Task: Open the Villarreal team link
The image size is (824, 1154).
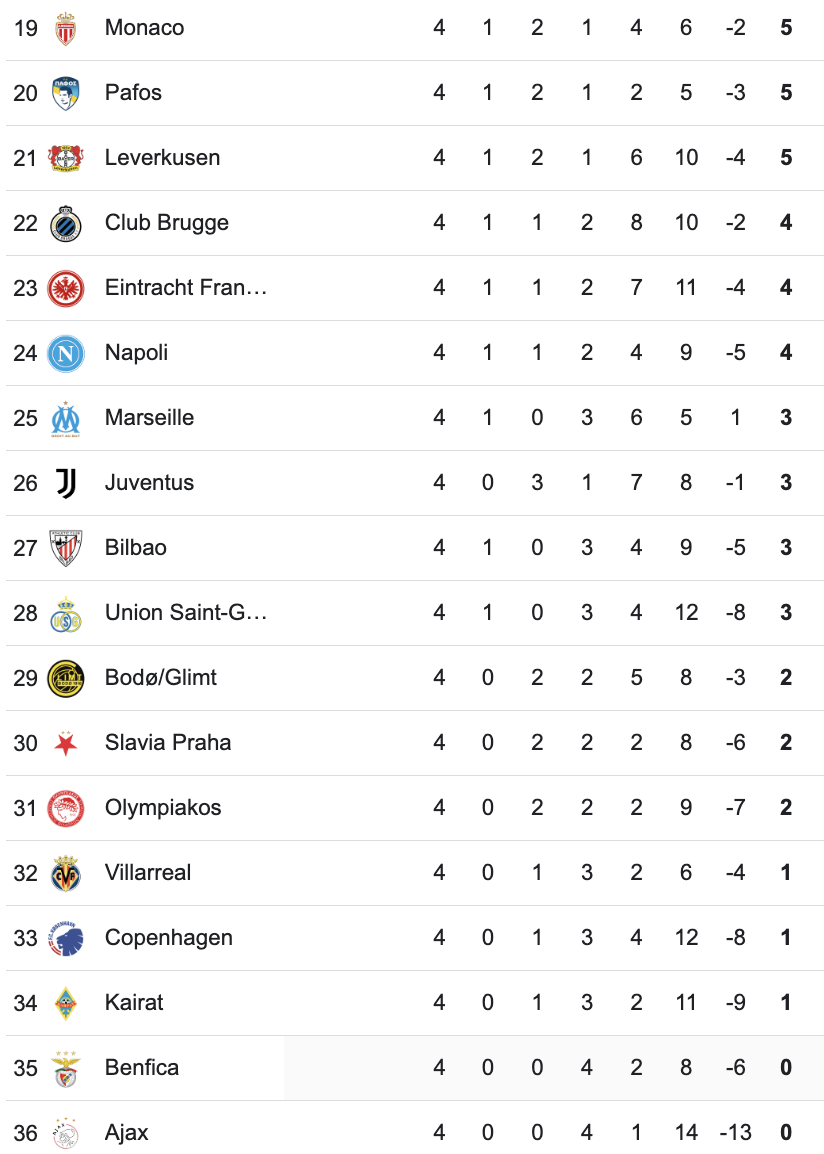Action: [x=148, y=873]
